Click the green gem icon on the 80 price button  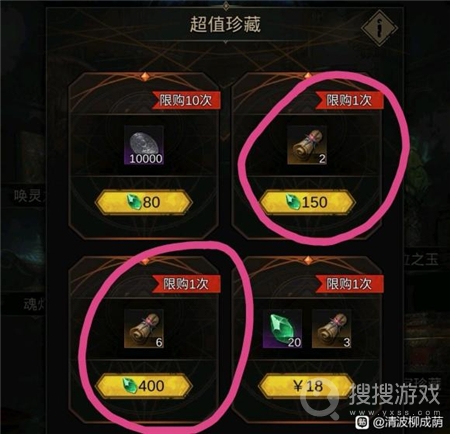point(135,202)
